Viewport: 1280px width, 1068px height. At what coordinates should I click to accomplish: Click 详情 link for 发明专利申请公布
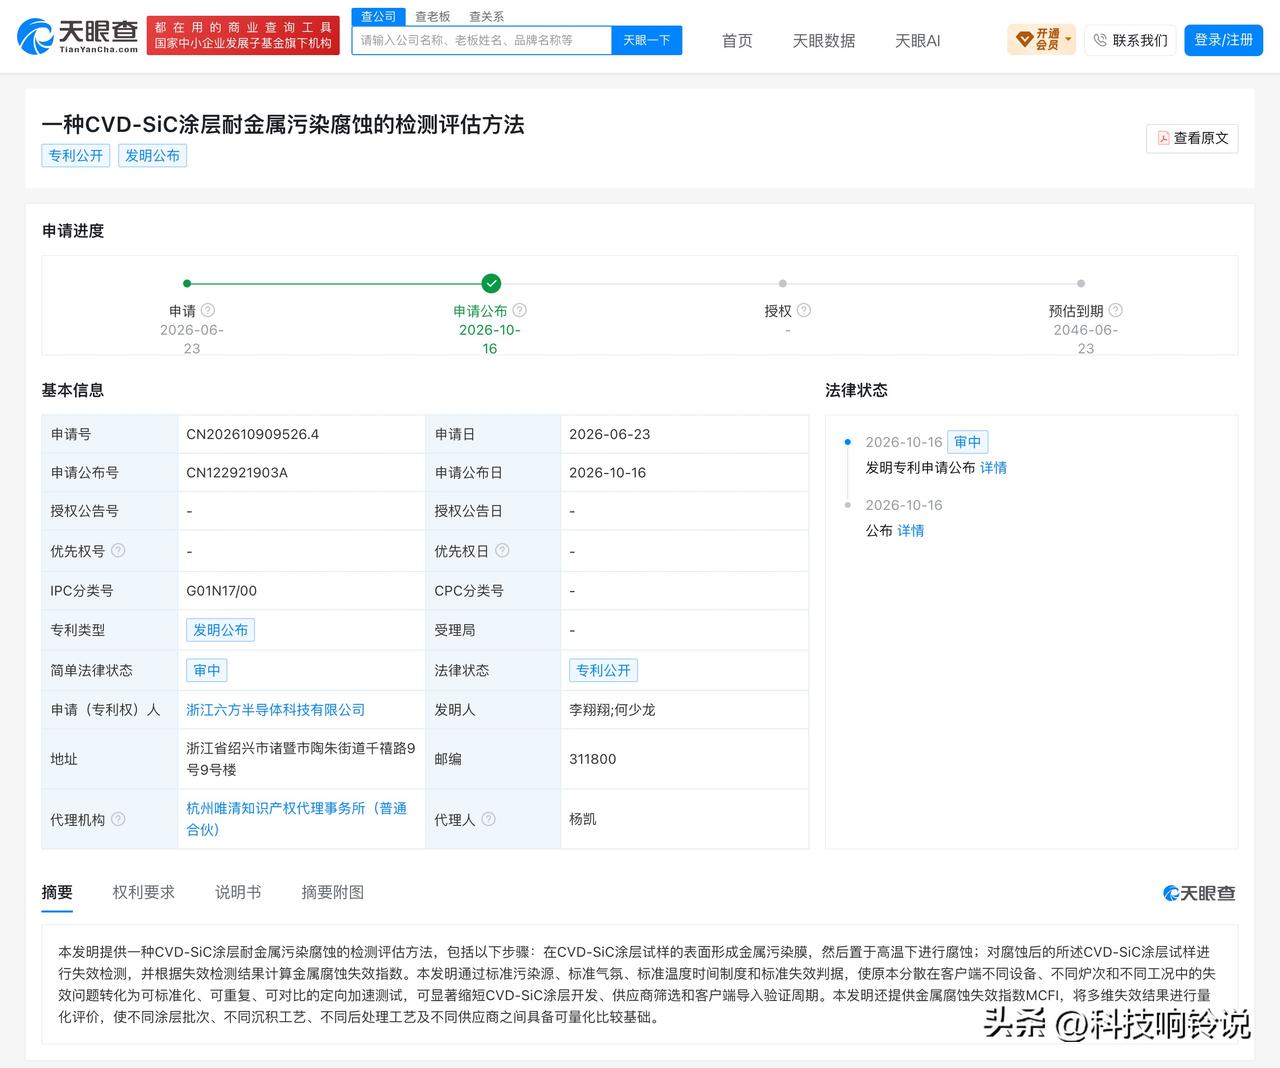point(994,468)
